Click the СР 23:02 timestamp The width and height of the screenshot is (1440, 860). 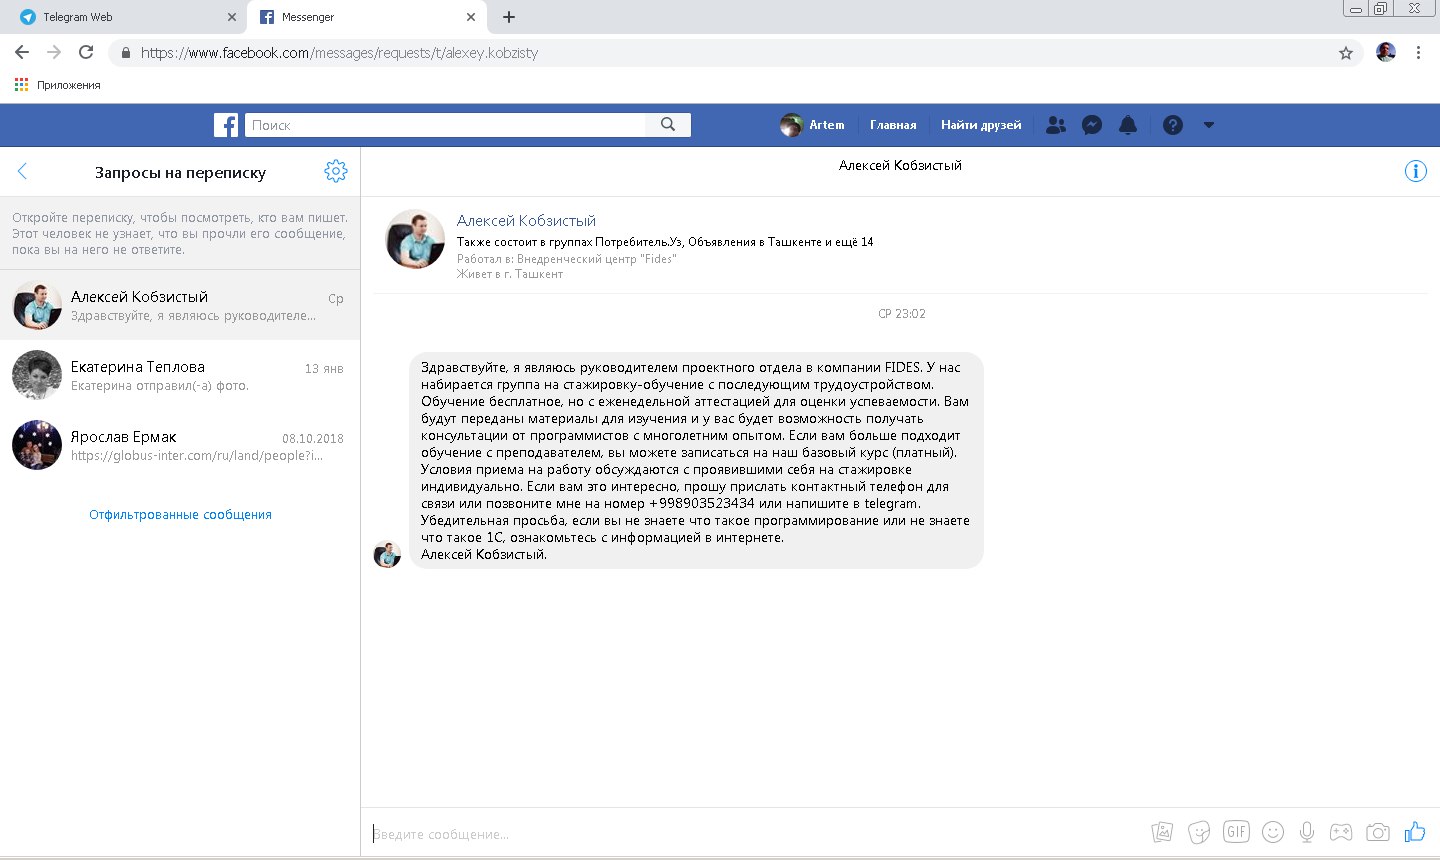(902, 314)
